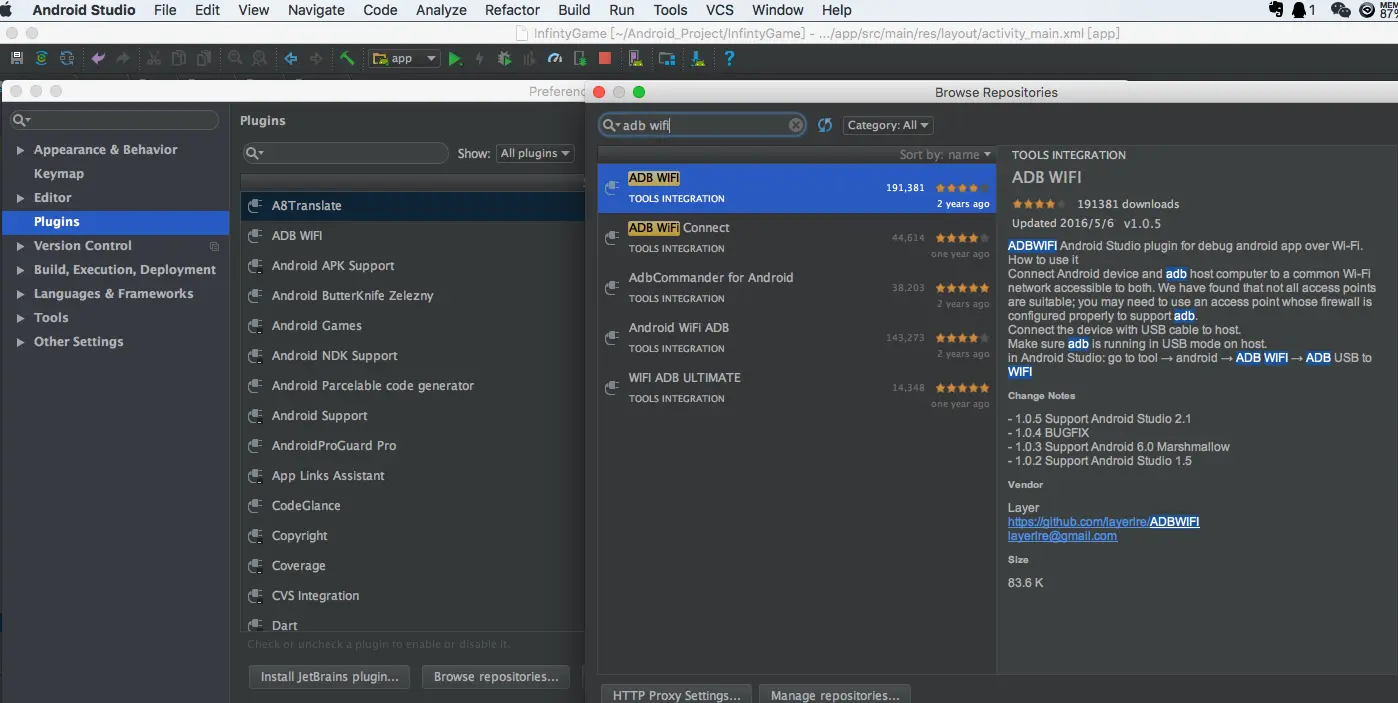Click the Project Structure toolbar icon
Viewport: 1398px width, 703px height.
click(x=666, y=59)
